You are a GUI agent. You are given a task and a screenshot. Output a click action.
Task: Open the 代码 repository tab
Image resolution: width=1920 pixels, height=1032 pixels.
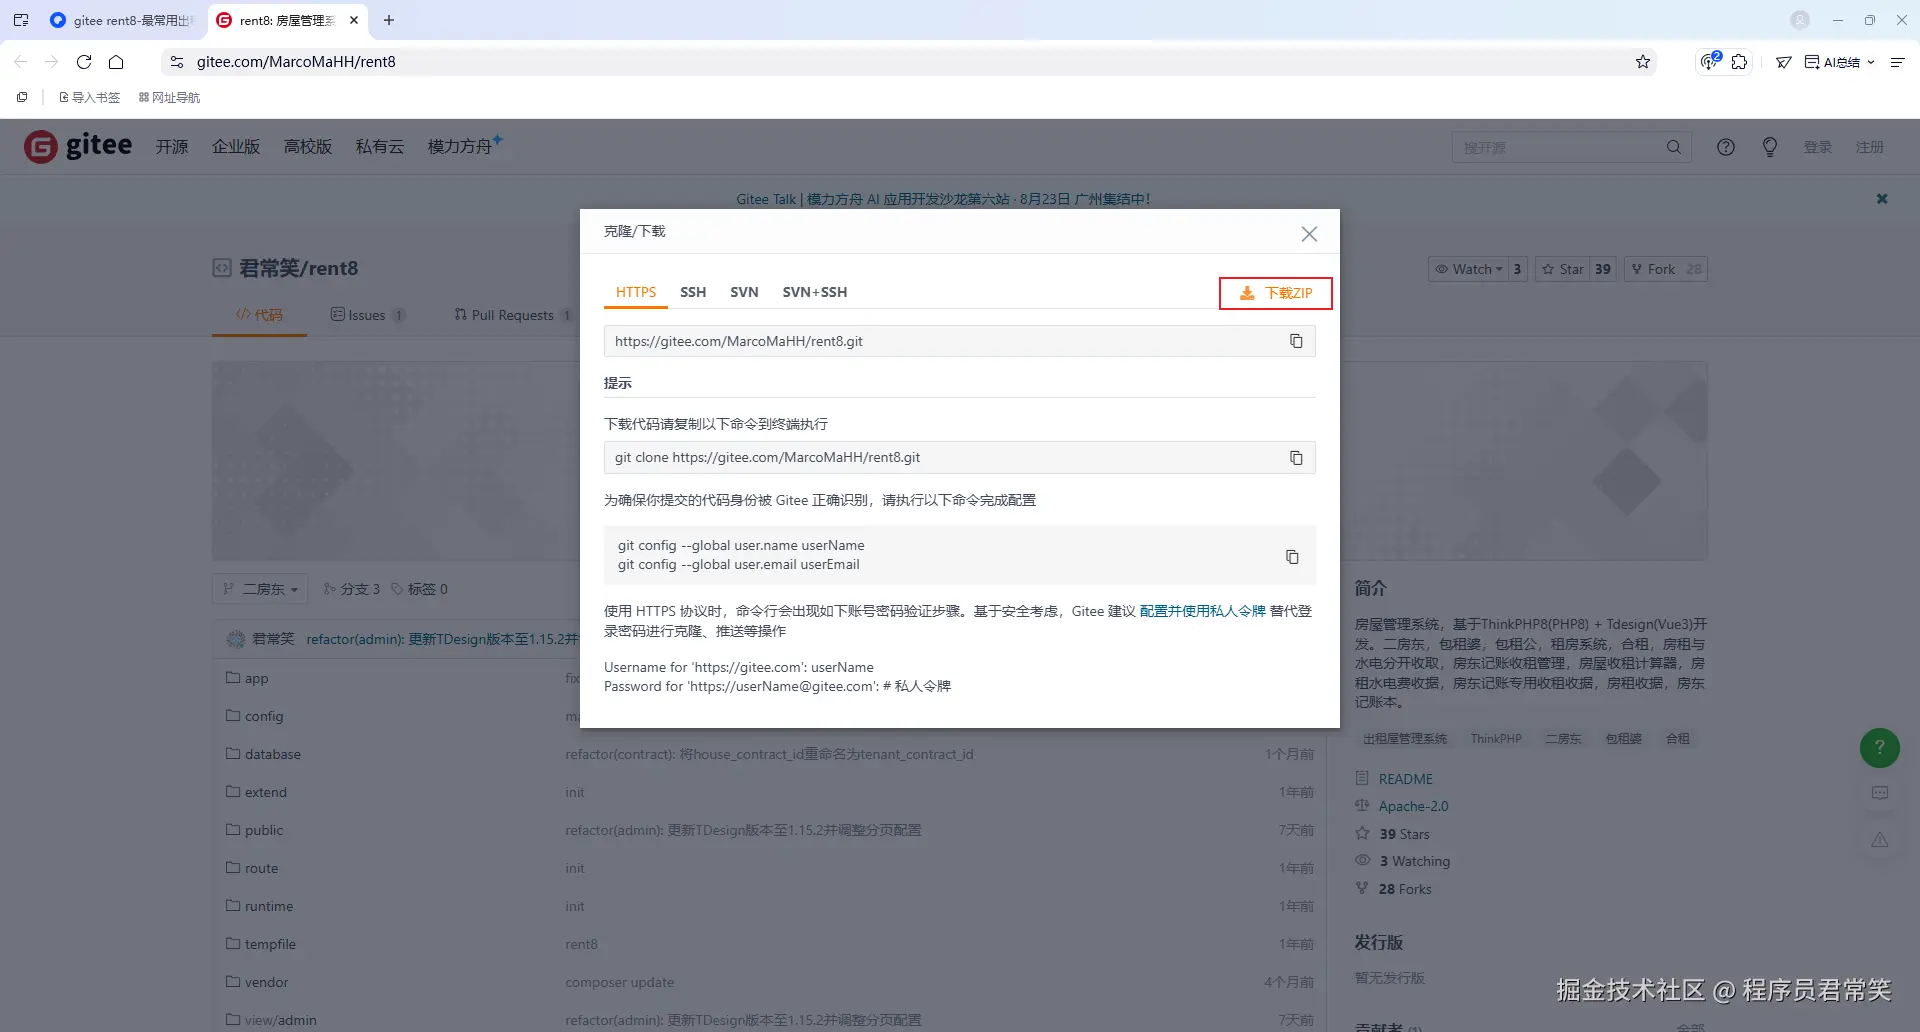259,315
